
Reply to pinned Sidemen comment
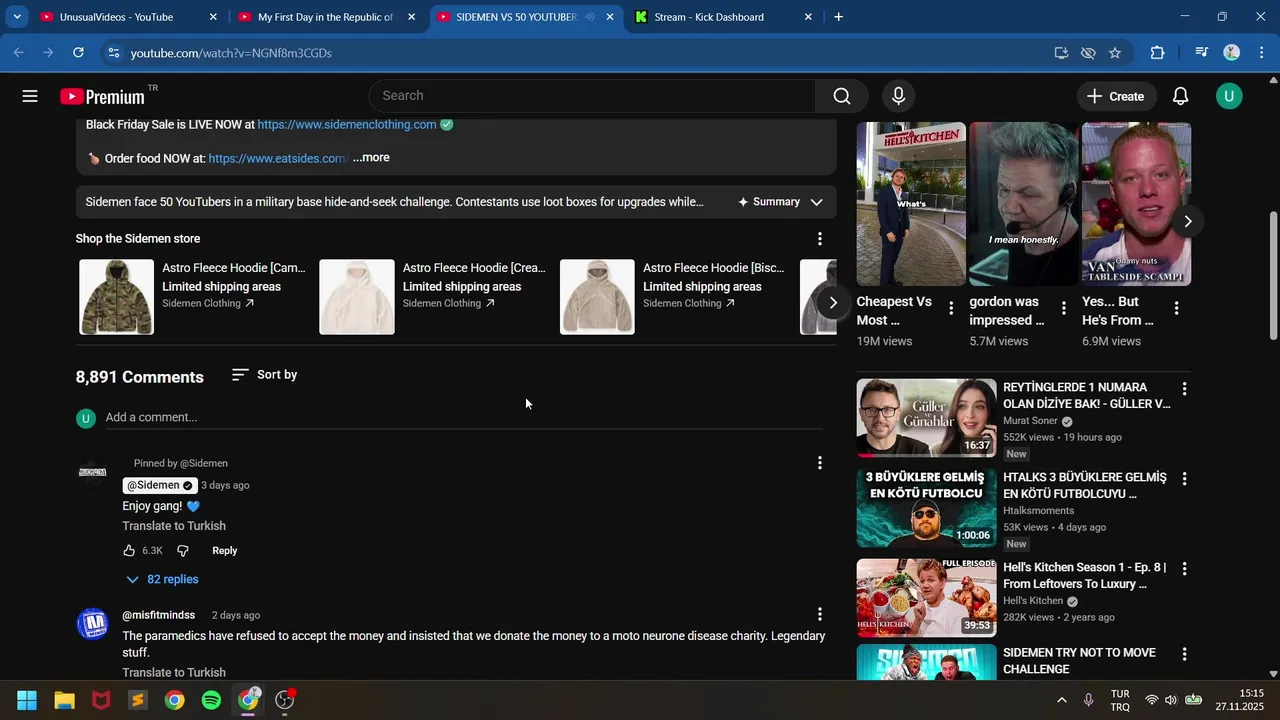coord(224,551)
